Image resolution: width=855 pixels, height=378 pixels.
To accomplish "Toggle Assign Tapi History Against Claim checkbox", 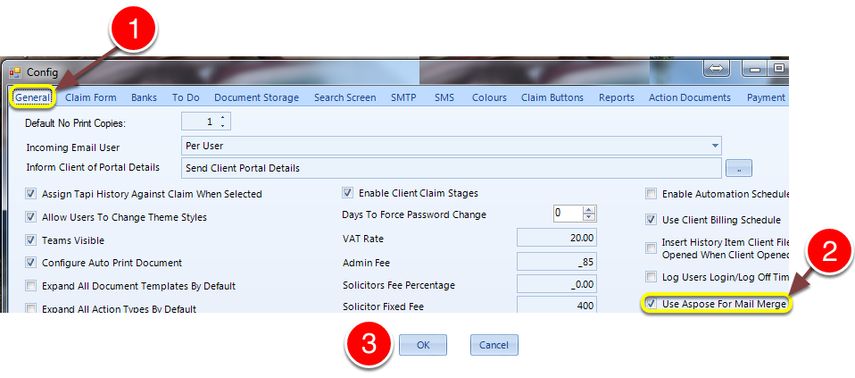I will (x=31, y=194).
